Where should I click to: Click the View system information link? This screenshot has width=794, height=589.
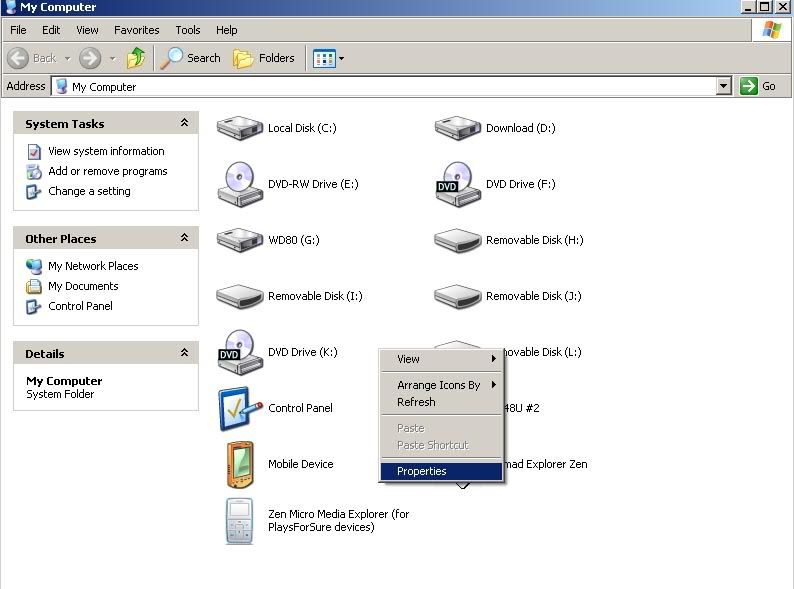[x=106, y=151]
